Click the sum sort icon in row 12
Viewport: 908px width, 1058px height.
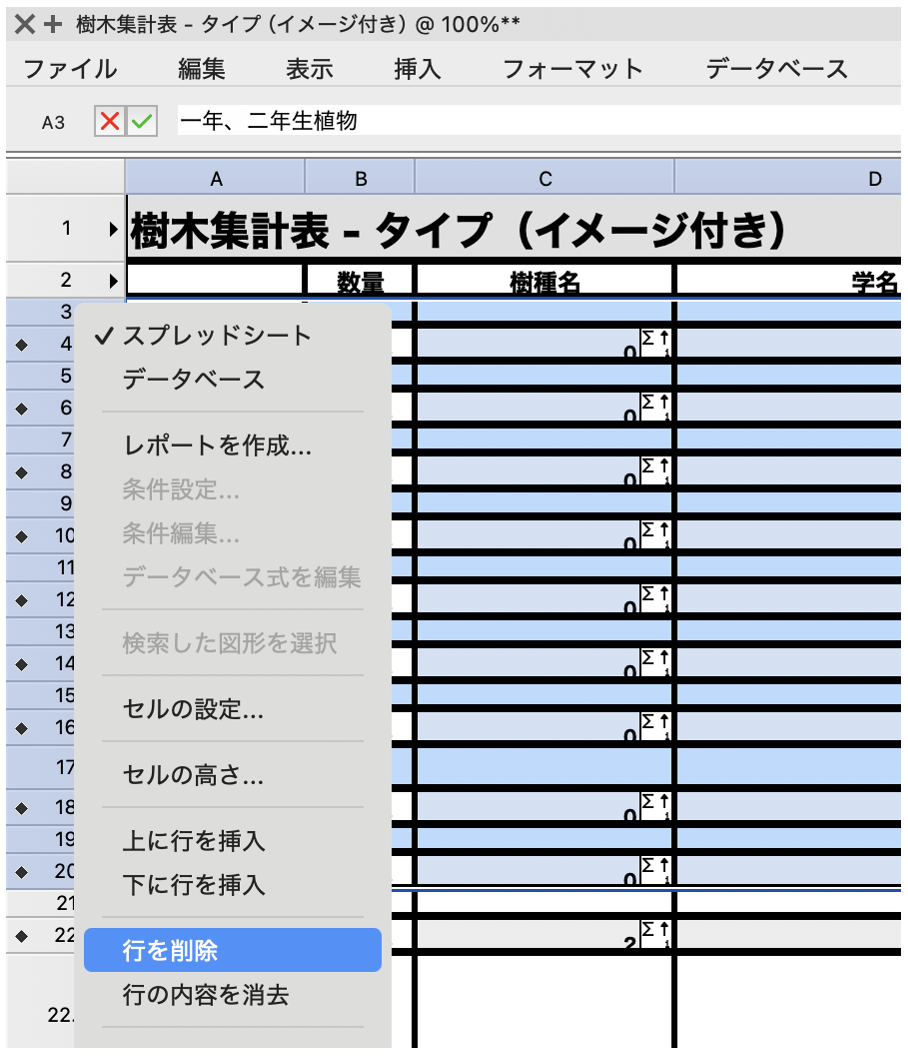pyautogui.click(x=655, y=600)
